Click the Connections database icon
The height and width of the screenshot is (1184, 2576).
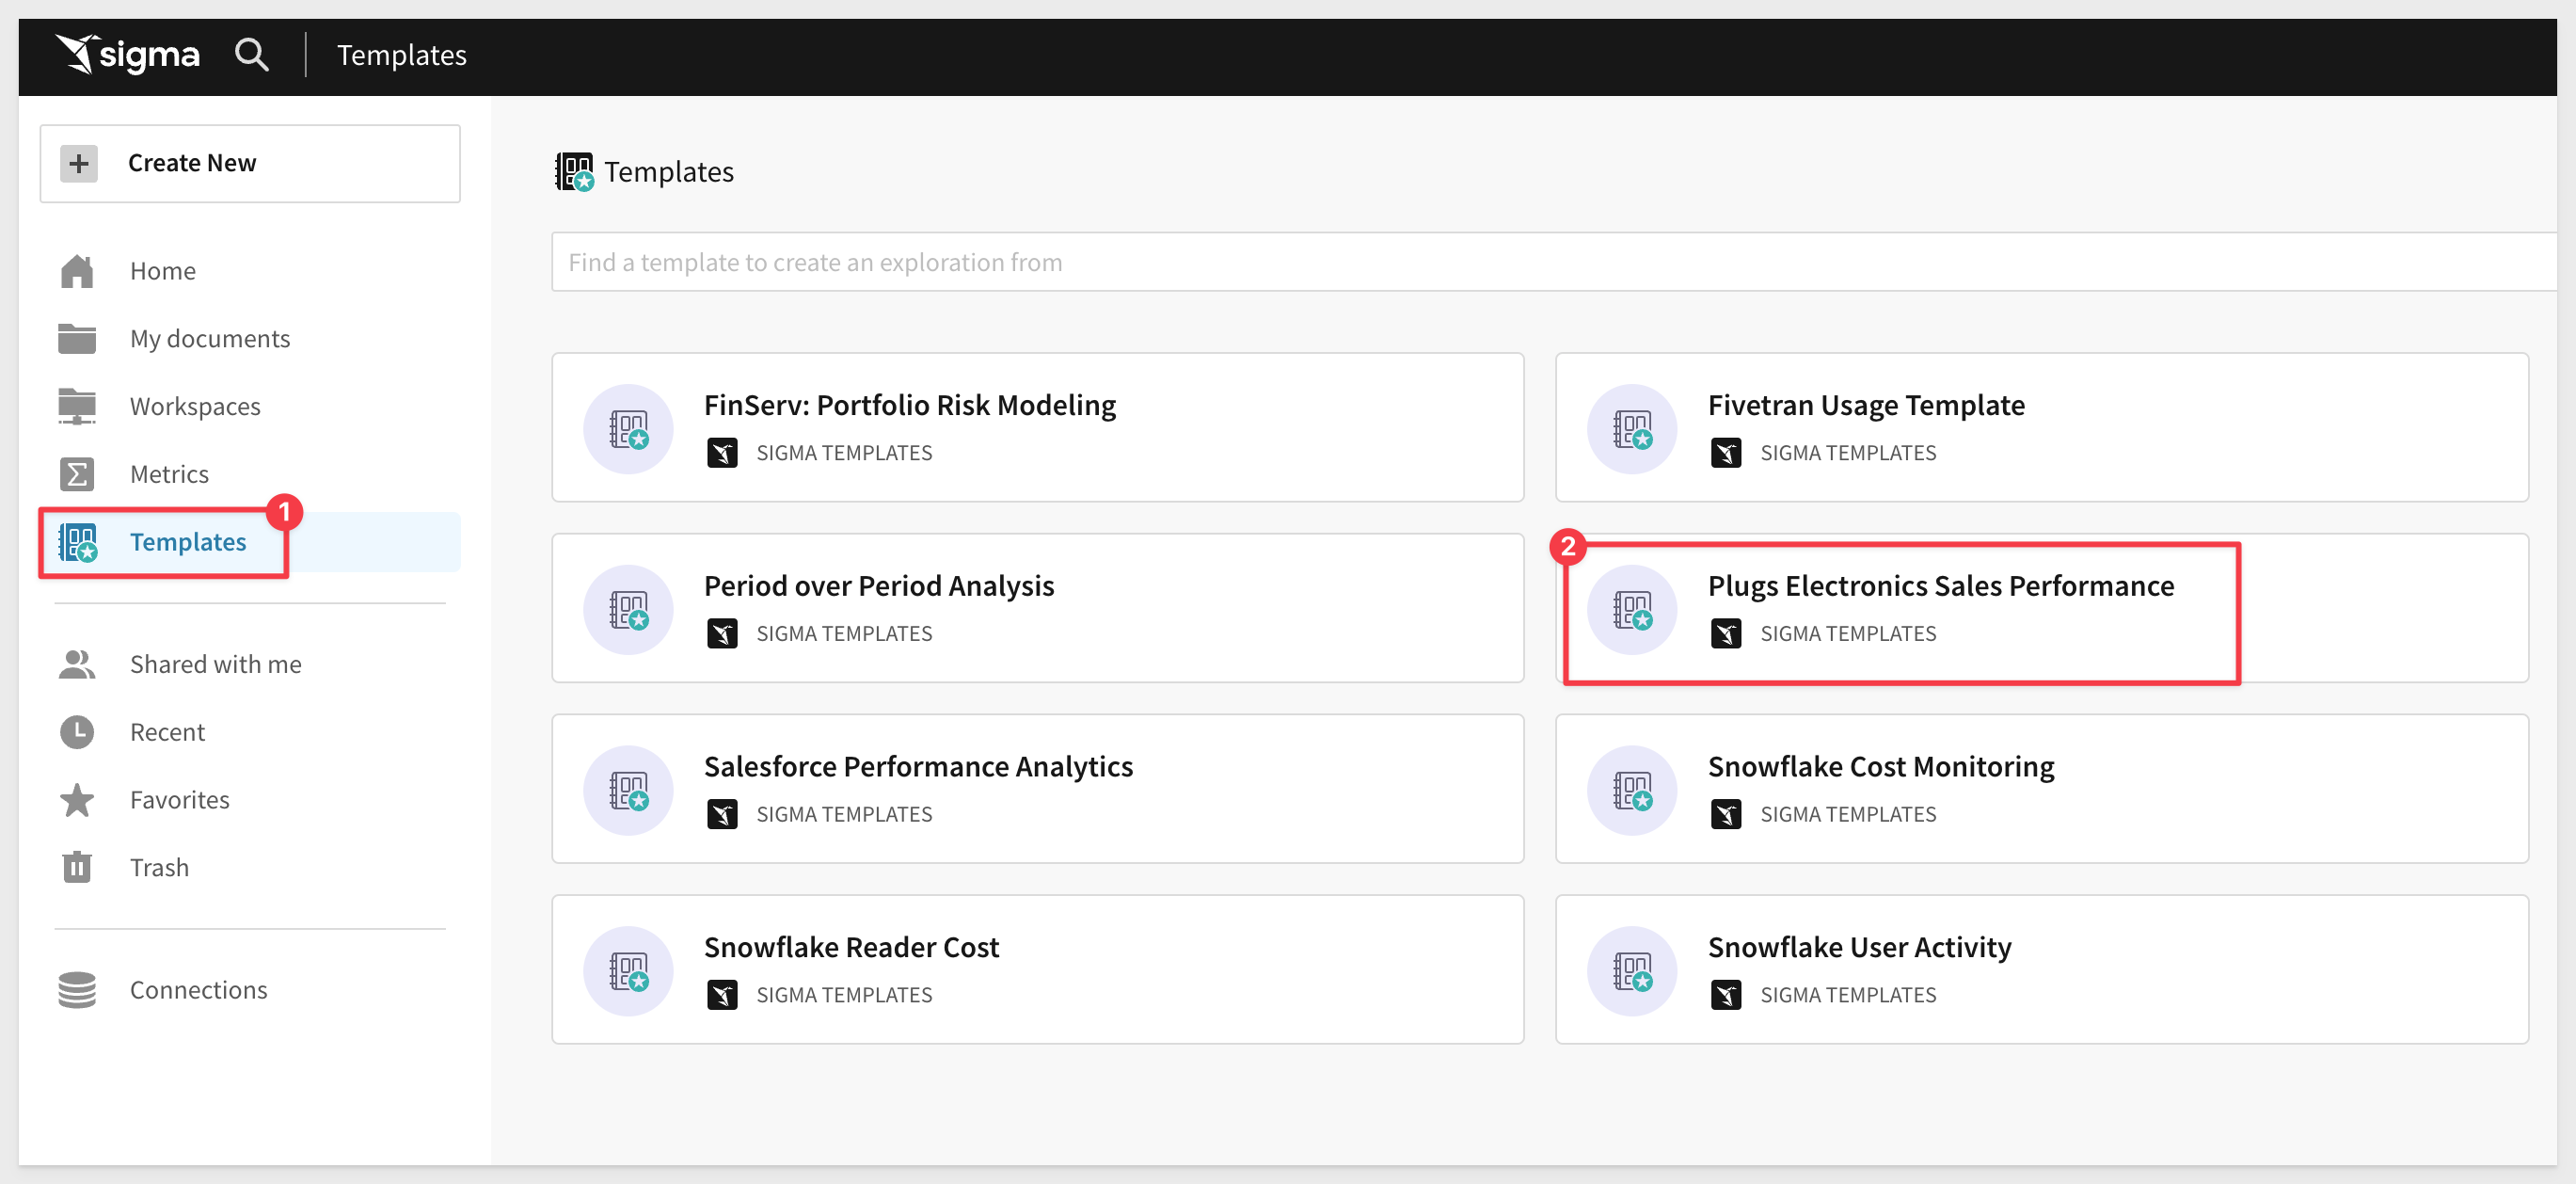point(77,990)
